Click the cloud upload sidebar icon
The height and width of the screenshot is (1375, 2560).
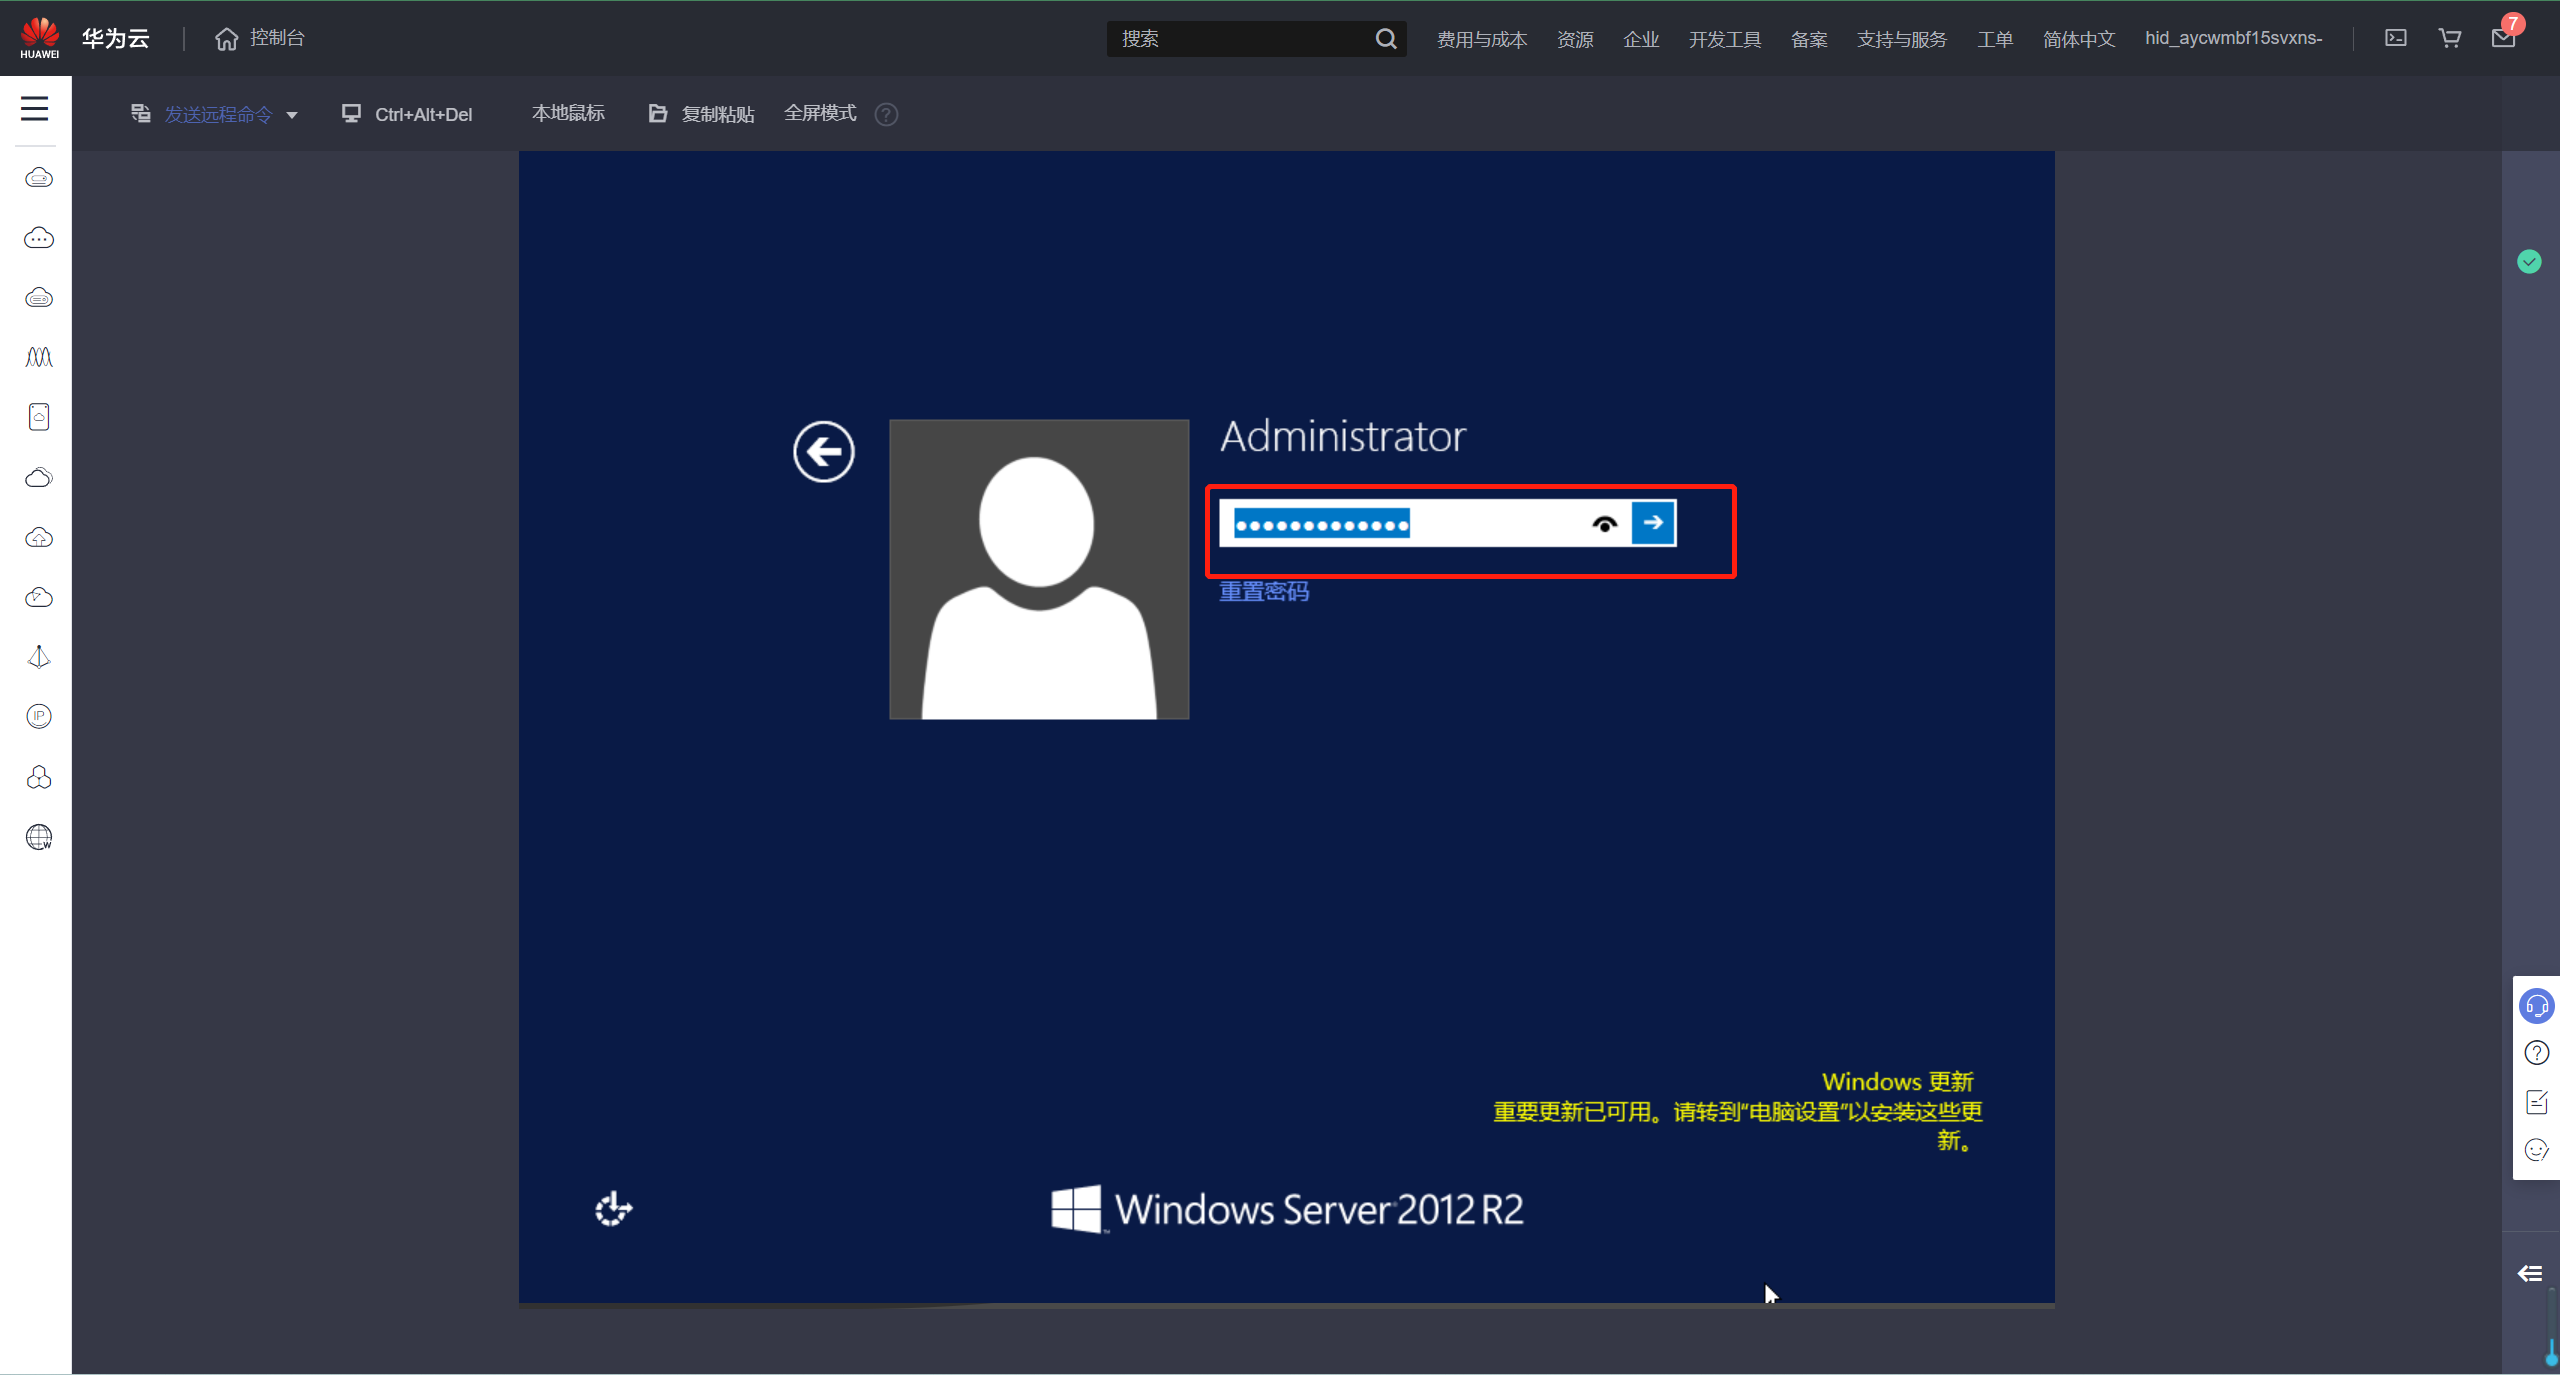(39, 537)
